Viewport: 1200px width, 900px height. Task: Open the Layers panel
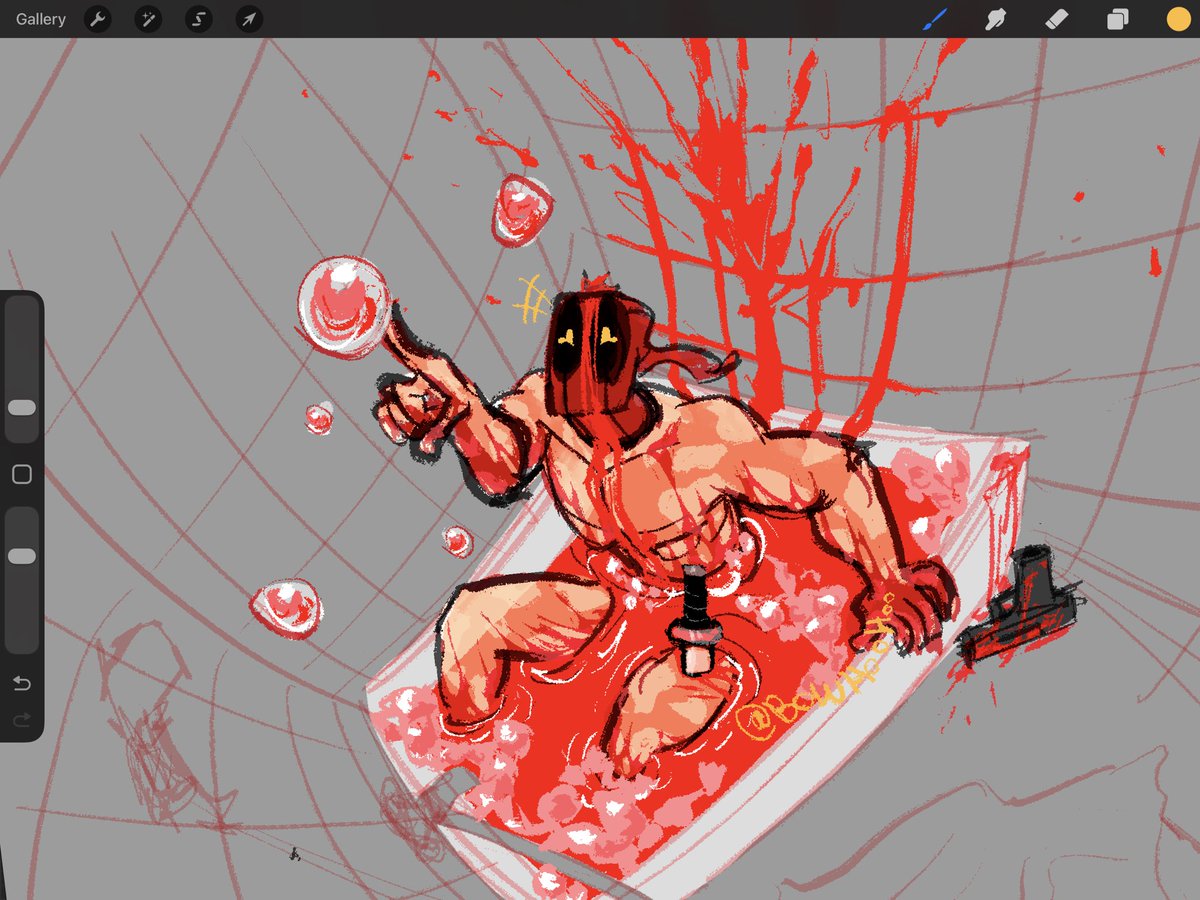pos(1117,19)
